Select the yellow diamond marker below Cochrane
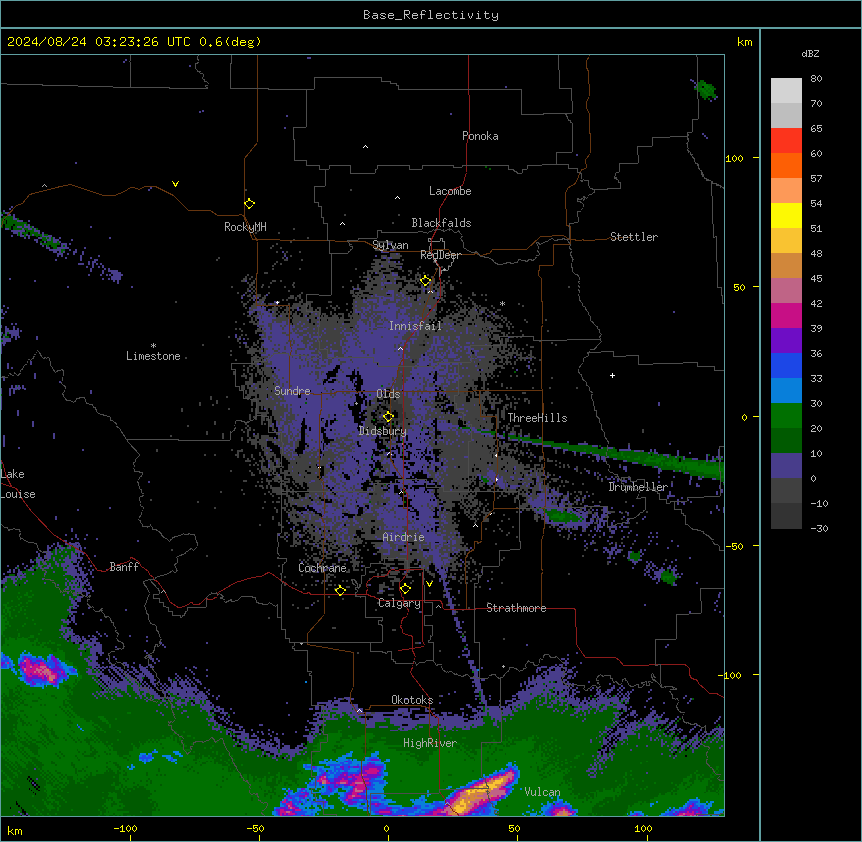The height and width of the screenshot is (842, 862). pyautogui.click(x=340, y=590)
